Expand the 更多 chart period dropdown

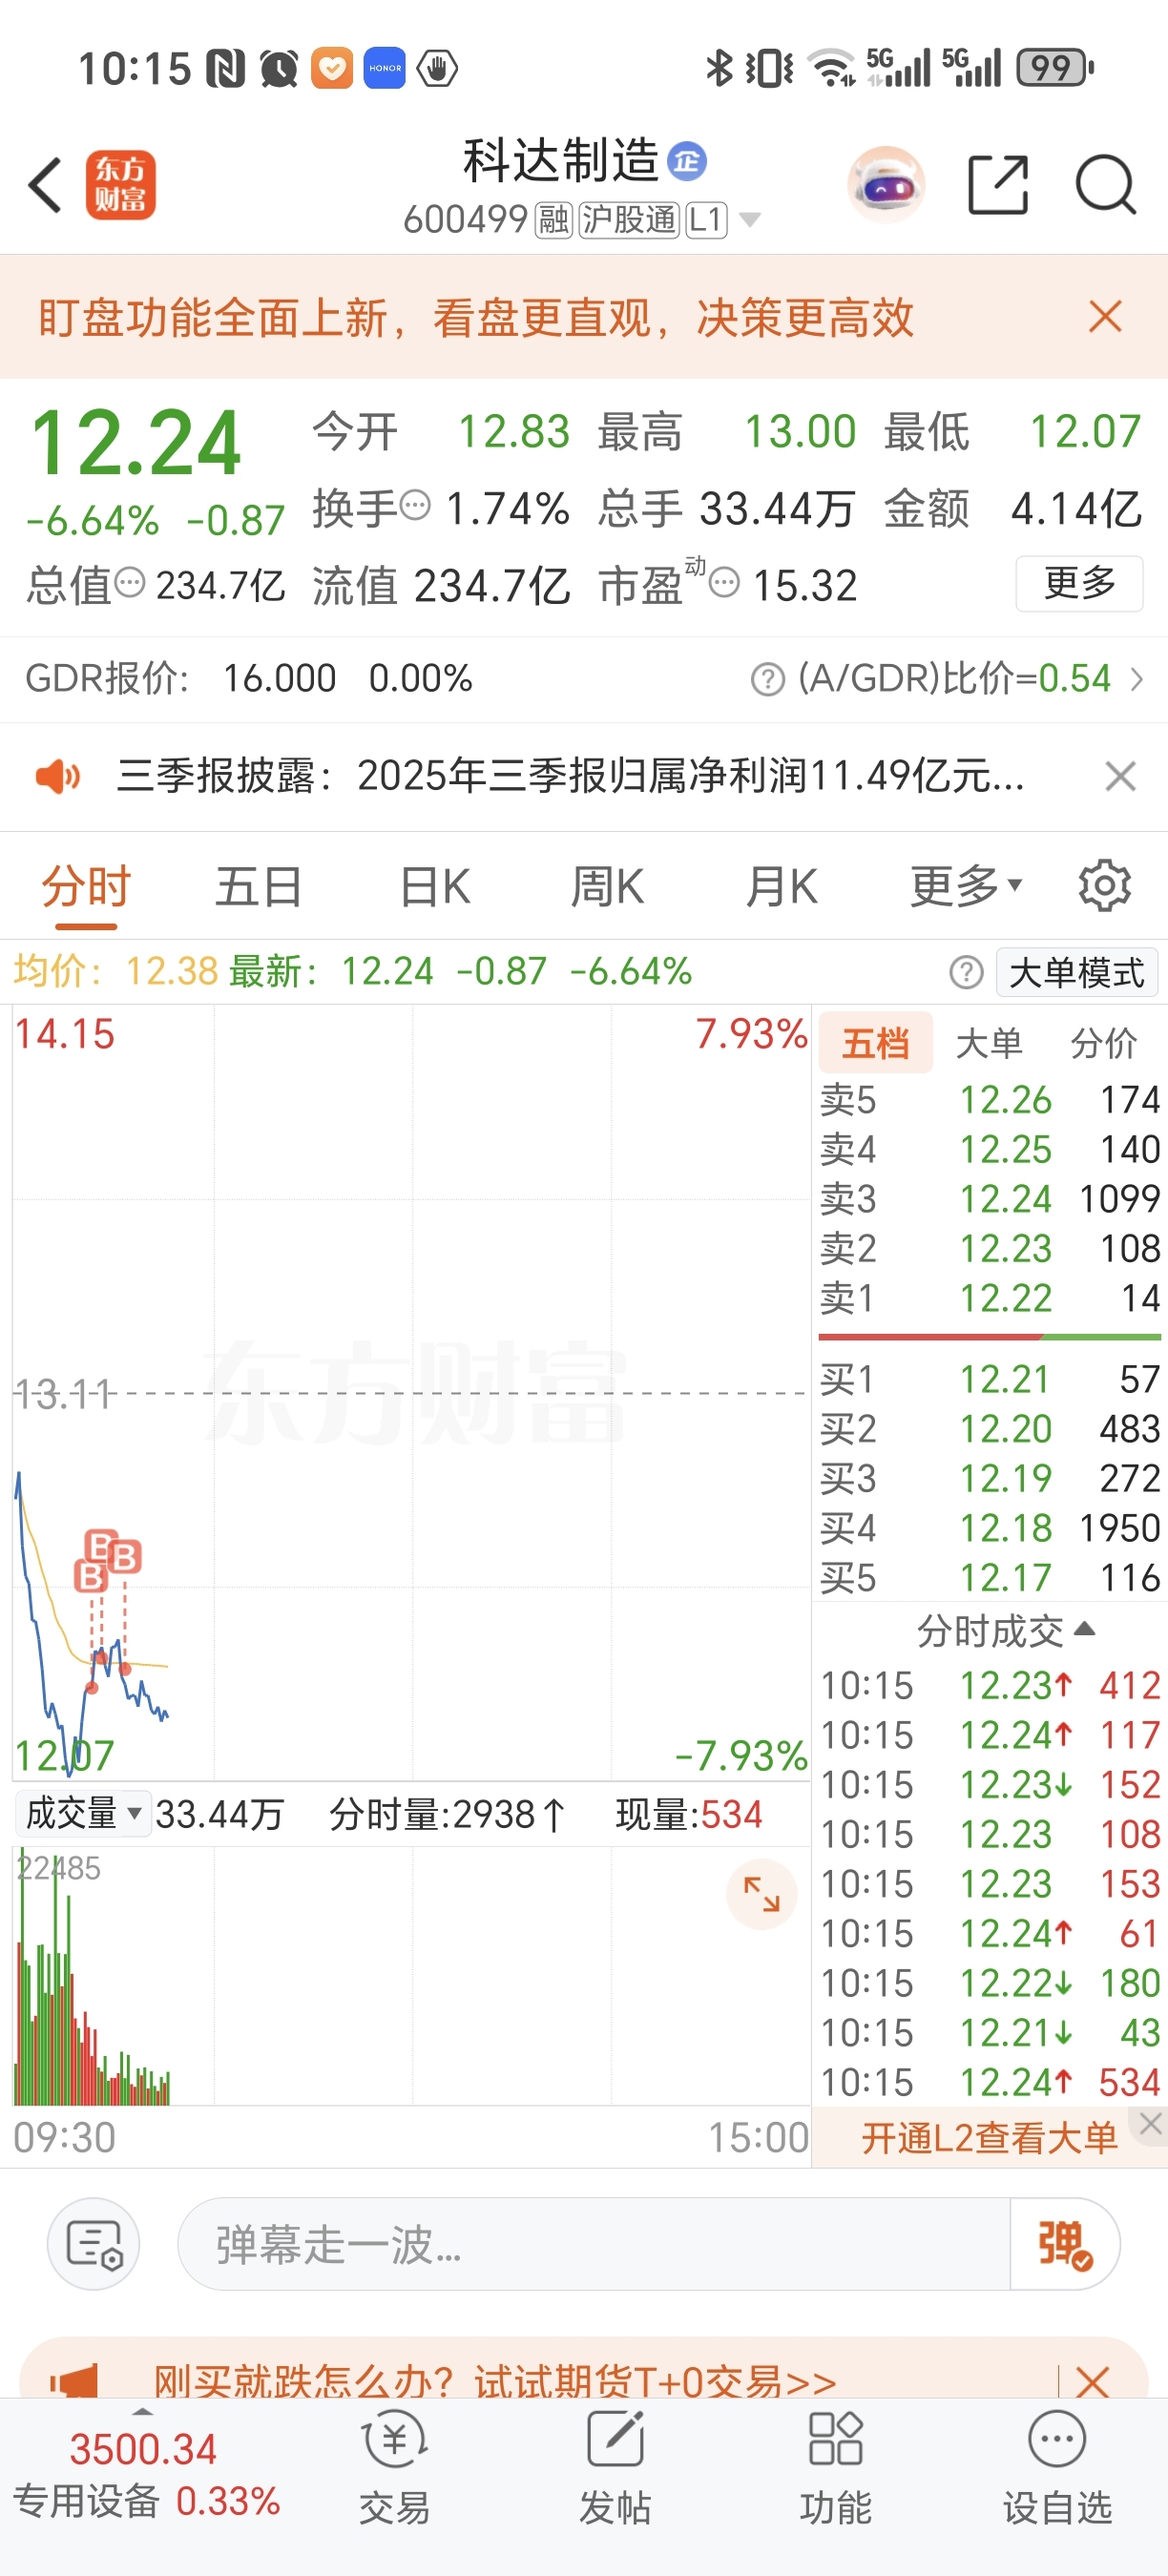tap(966, 886)
